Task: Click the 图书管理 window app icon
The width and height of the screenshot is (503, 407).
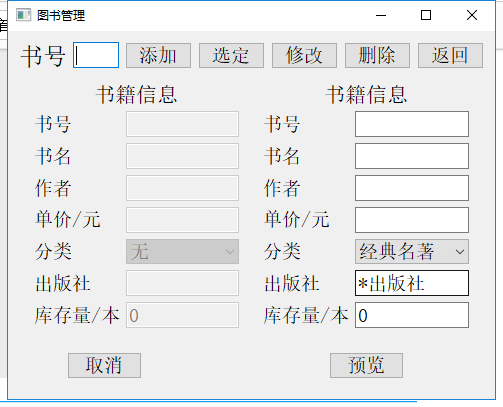Action: click(23, 15)
